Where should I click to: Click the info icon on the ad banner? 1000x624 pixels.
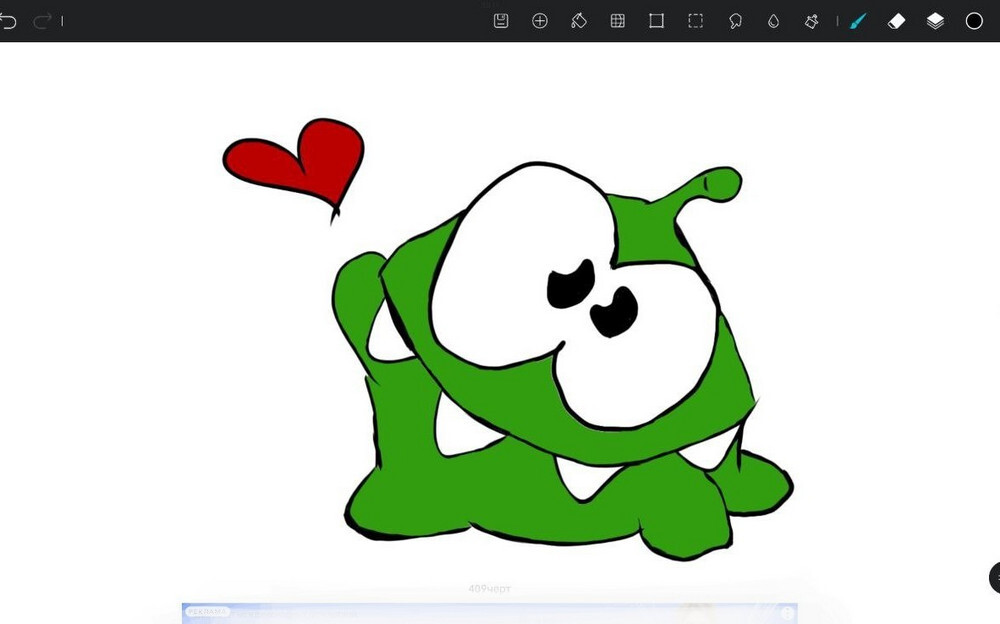point(788,612)
